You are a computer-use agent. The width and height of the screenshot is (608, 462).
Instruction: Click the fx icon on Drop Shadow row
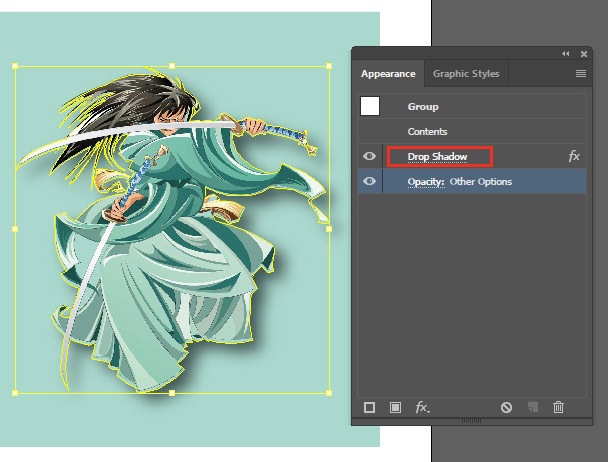[x=574, y=156]
